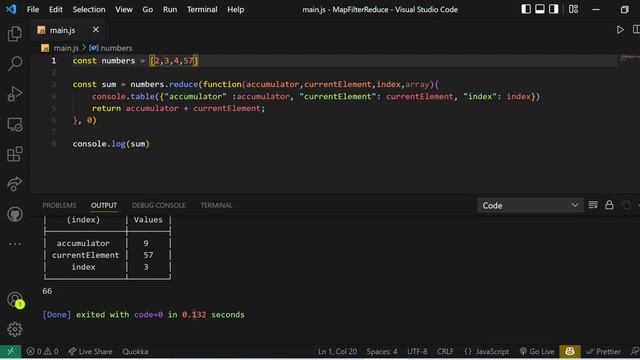The height and width of the screenshot is (360, 640).
Task: Open the Search view in activity bar
Action: [x=15, y=63]
